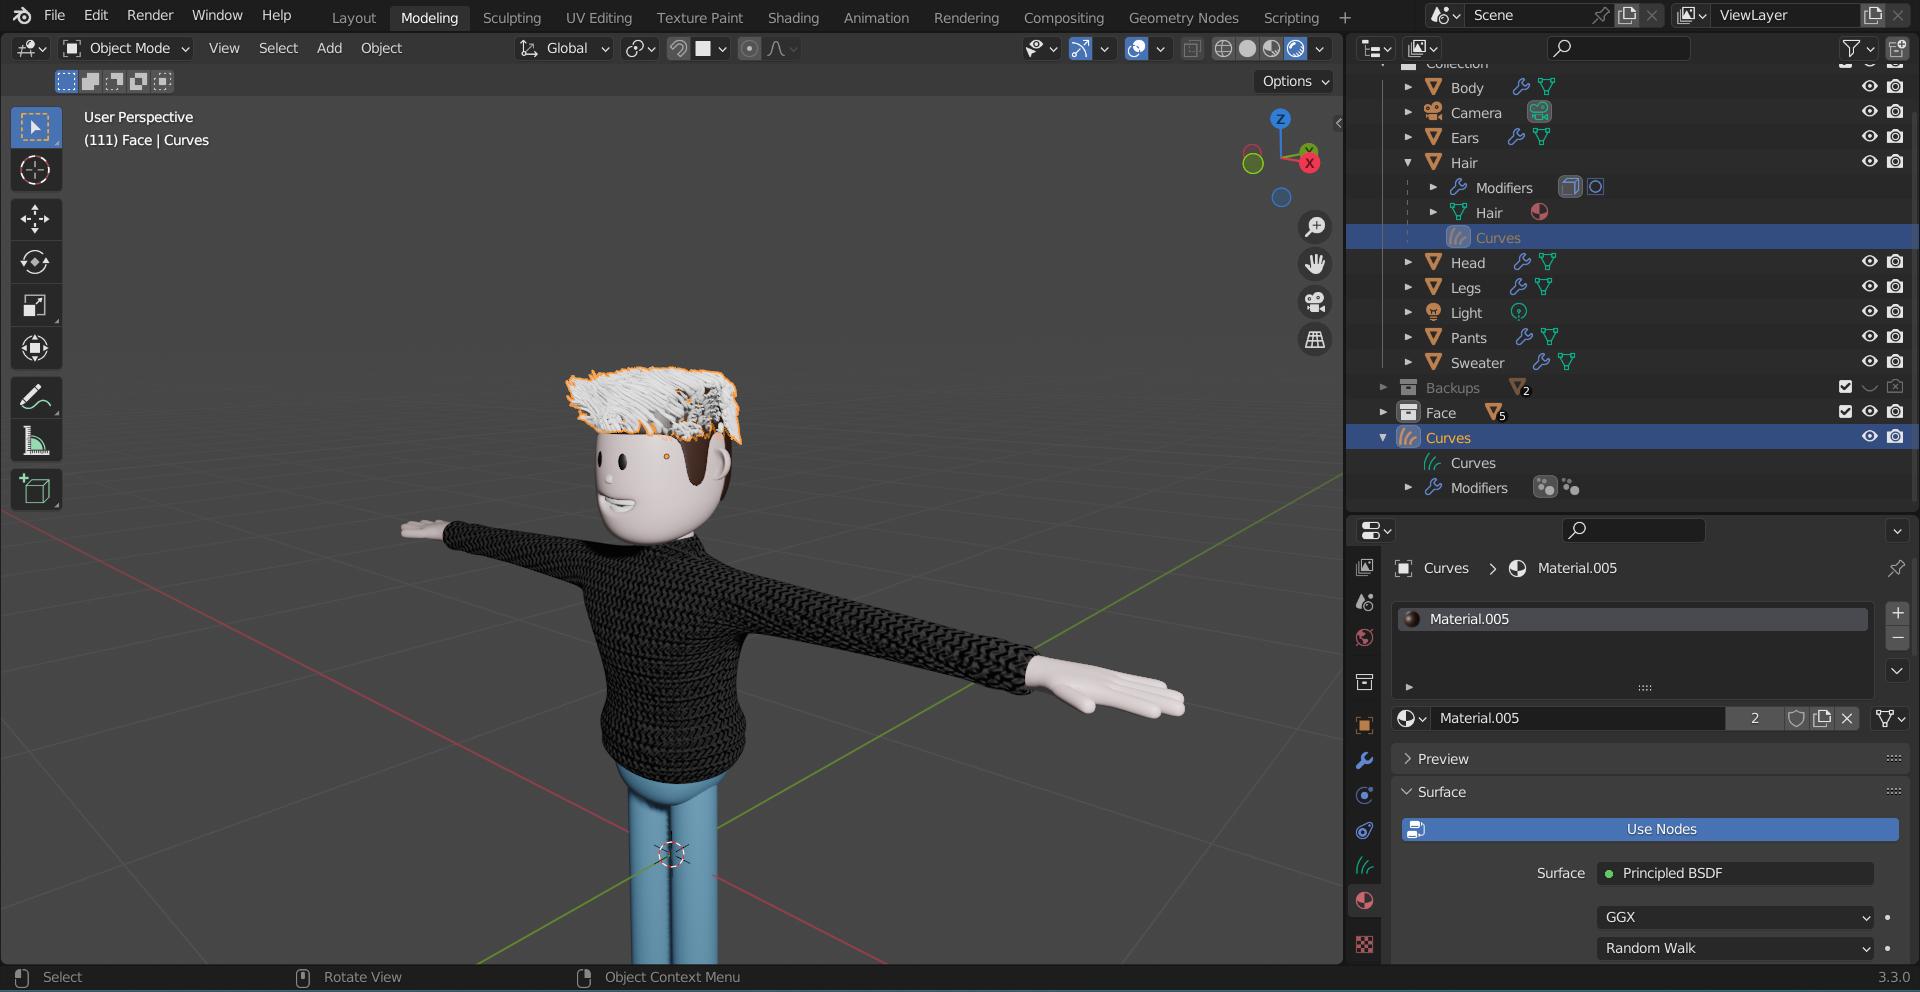
Task: Select the Rotate tool
Action: [x=36, y=262]
